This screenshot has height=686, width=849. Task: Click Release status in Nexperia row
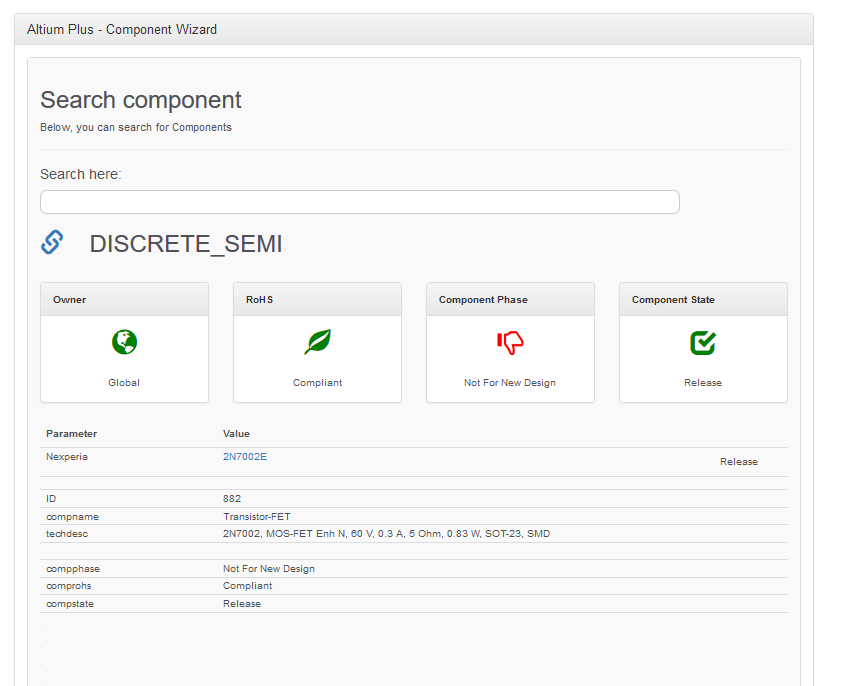click(739, 461)
